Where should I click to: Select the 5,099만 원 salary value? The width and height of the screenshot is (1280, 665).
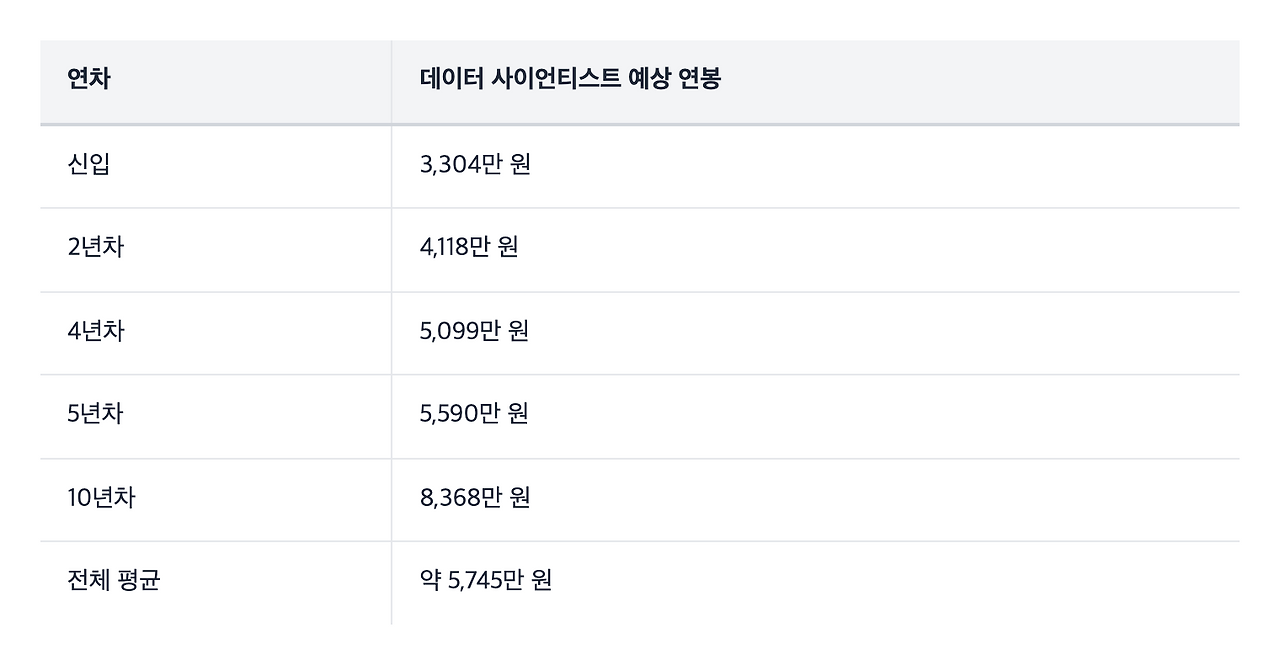click(474, 331)
